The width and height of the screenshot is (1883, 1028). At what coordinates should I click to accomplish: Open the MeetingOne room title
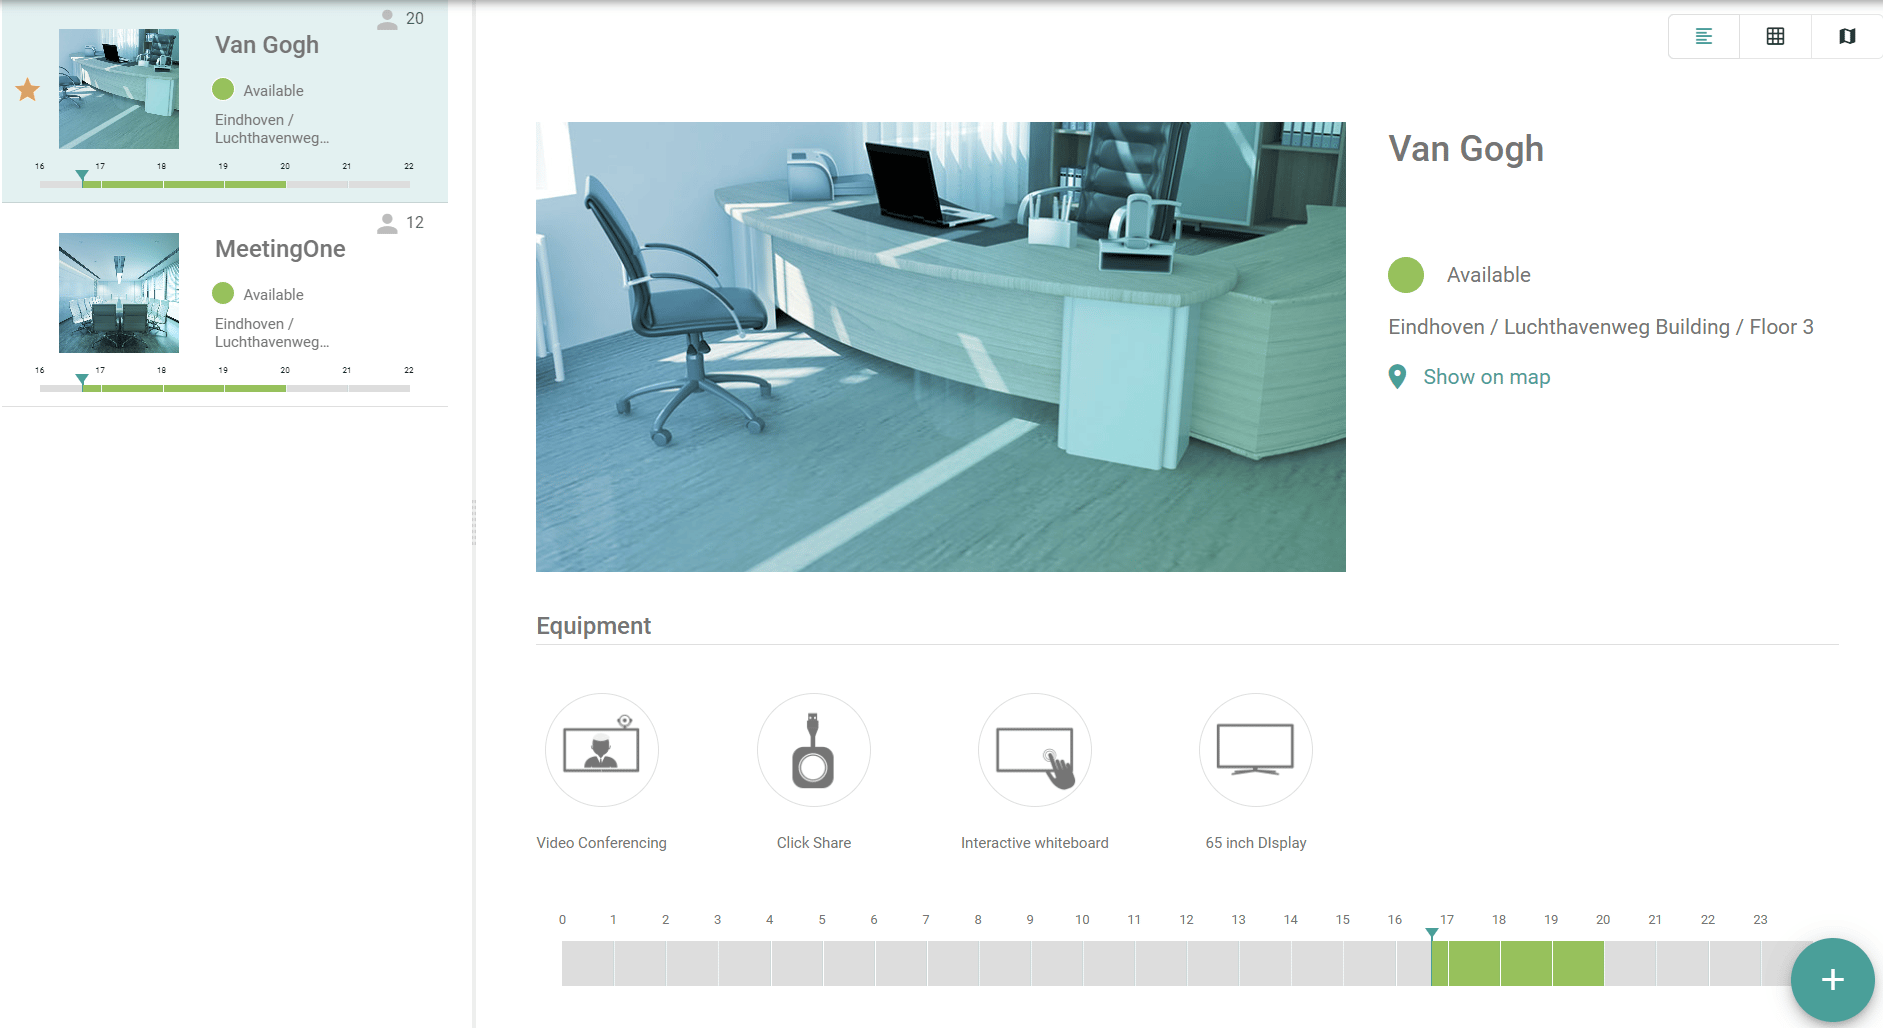[280, 249]
